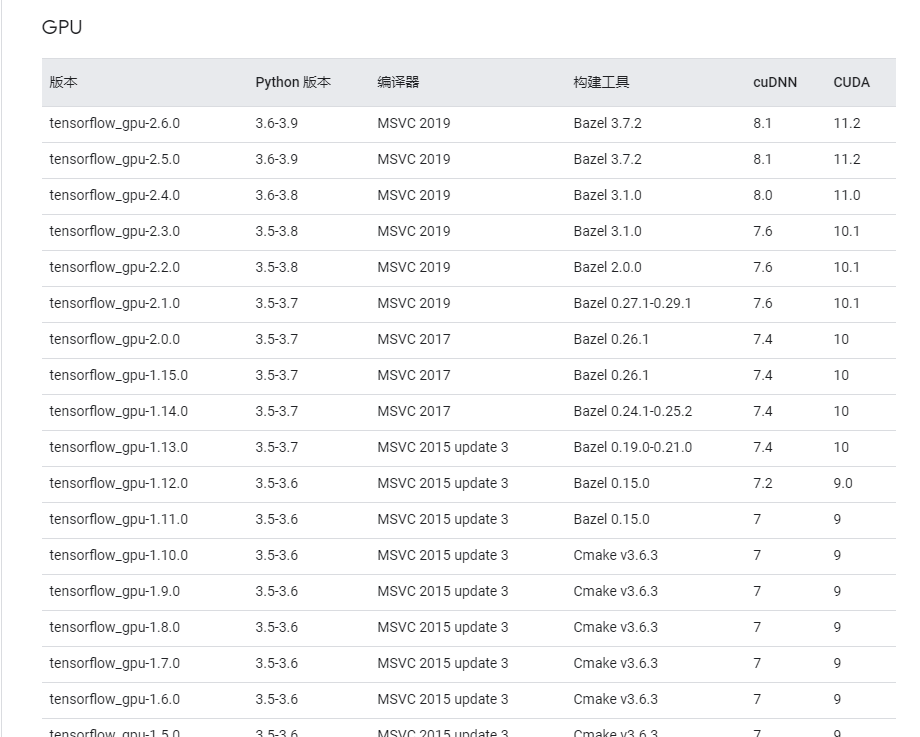The height and width of the screenshot is (737, 920).
Task: Click CUDA 10.1 in tensorflow_gpu-2.2.0 row
Action: 847,268
